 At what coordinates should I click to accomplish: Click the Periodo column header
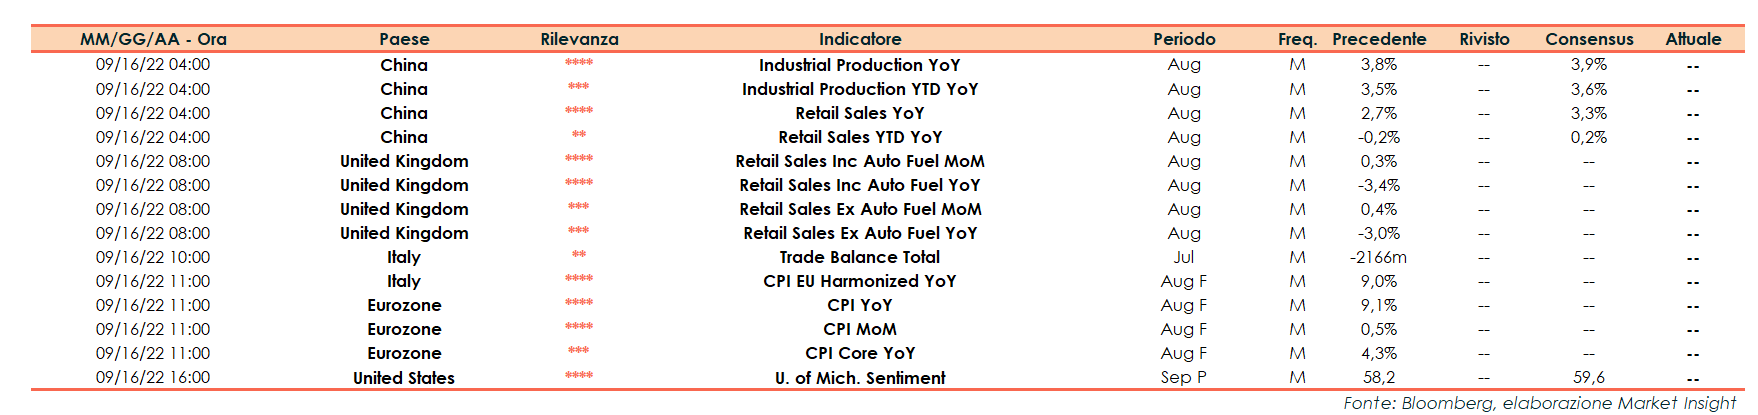[1184, 39]
